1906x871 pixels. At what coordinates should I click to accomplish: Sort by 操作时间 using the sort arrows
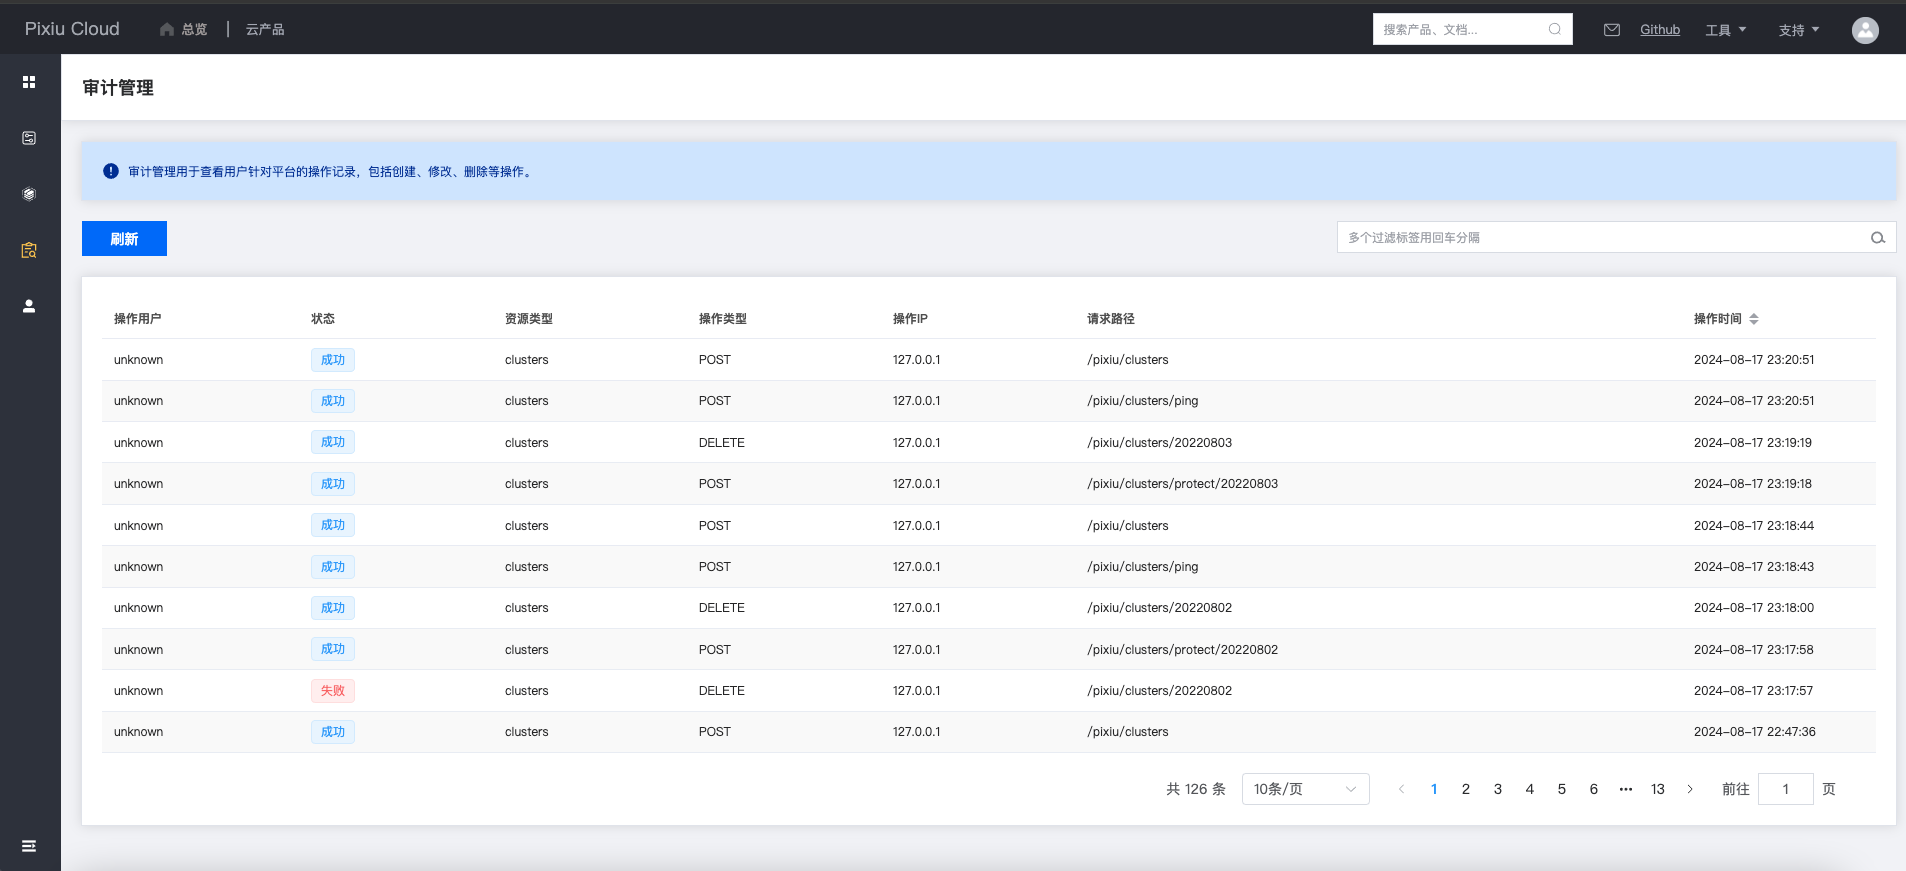click(1754, 319)
